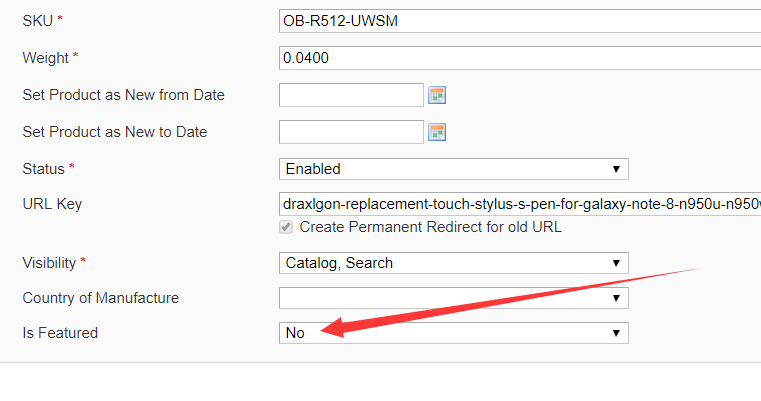Click the "URL Key" label text
The image size is (761, 401).
tap(52, 204)
